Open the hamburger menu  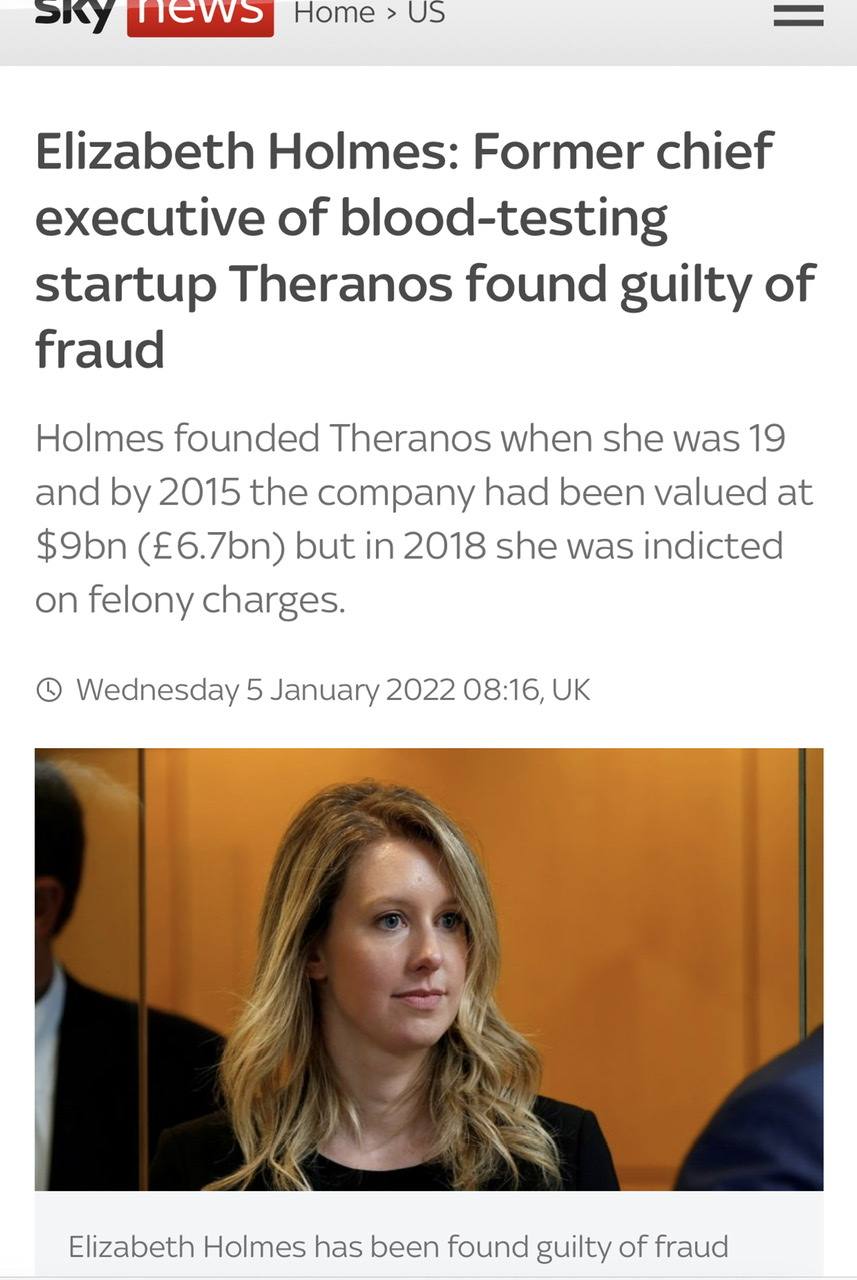[798, 15]
